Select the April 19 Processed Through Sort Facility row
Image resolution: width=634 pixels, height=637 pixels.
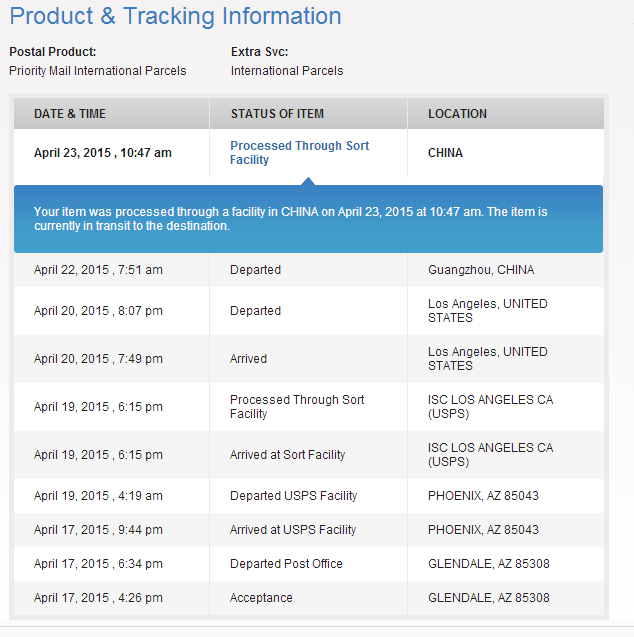click(x=309, y=407)
